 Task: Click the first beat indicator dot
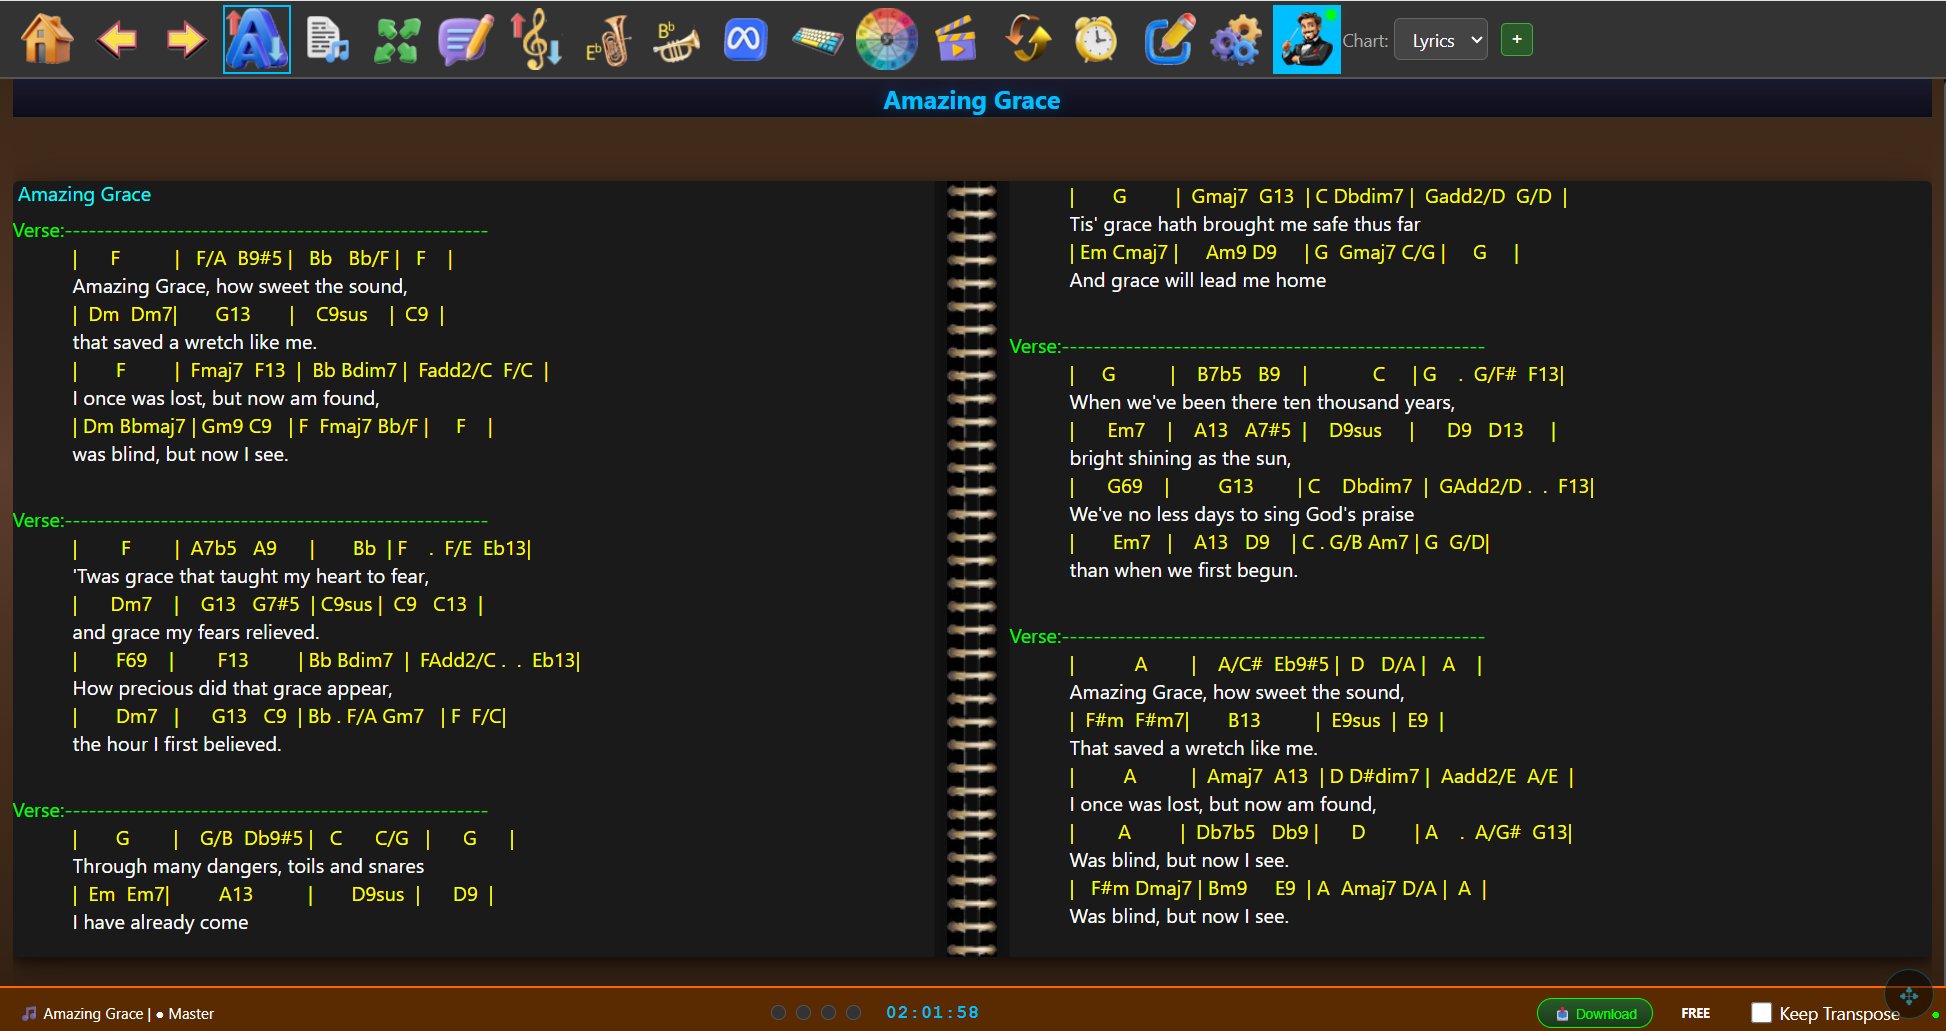778,1013
